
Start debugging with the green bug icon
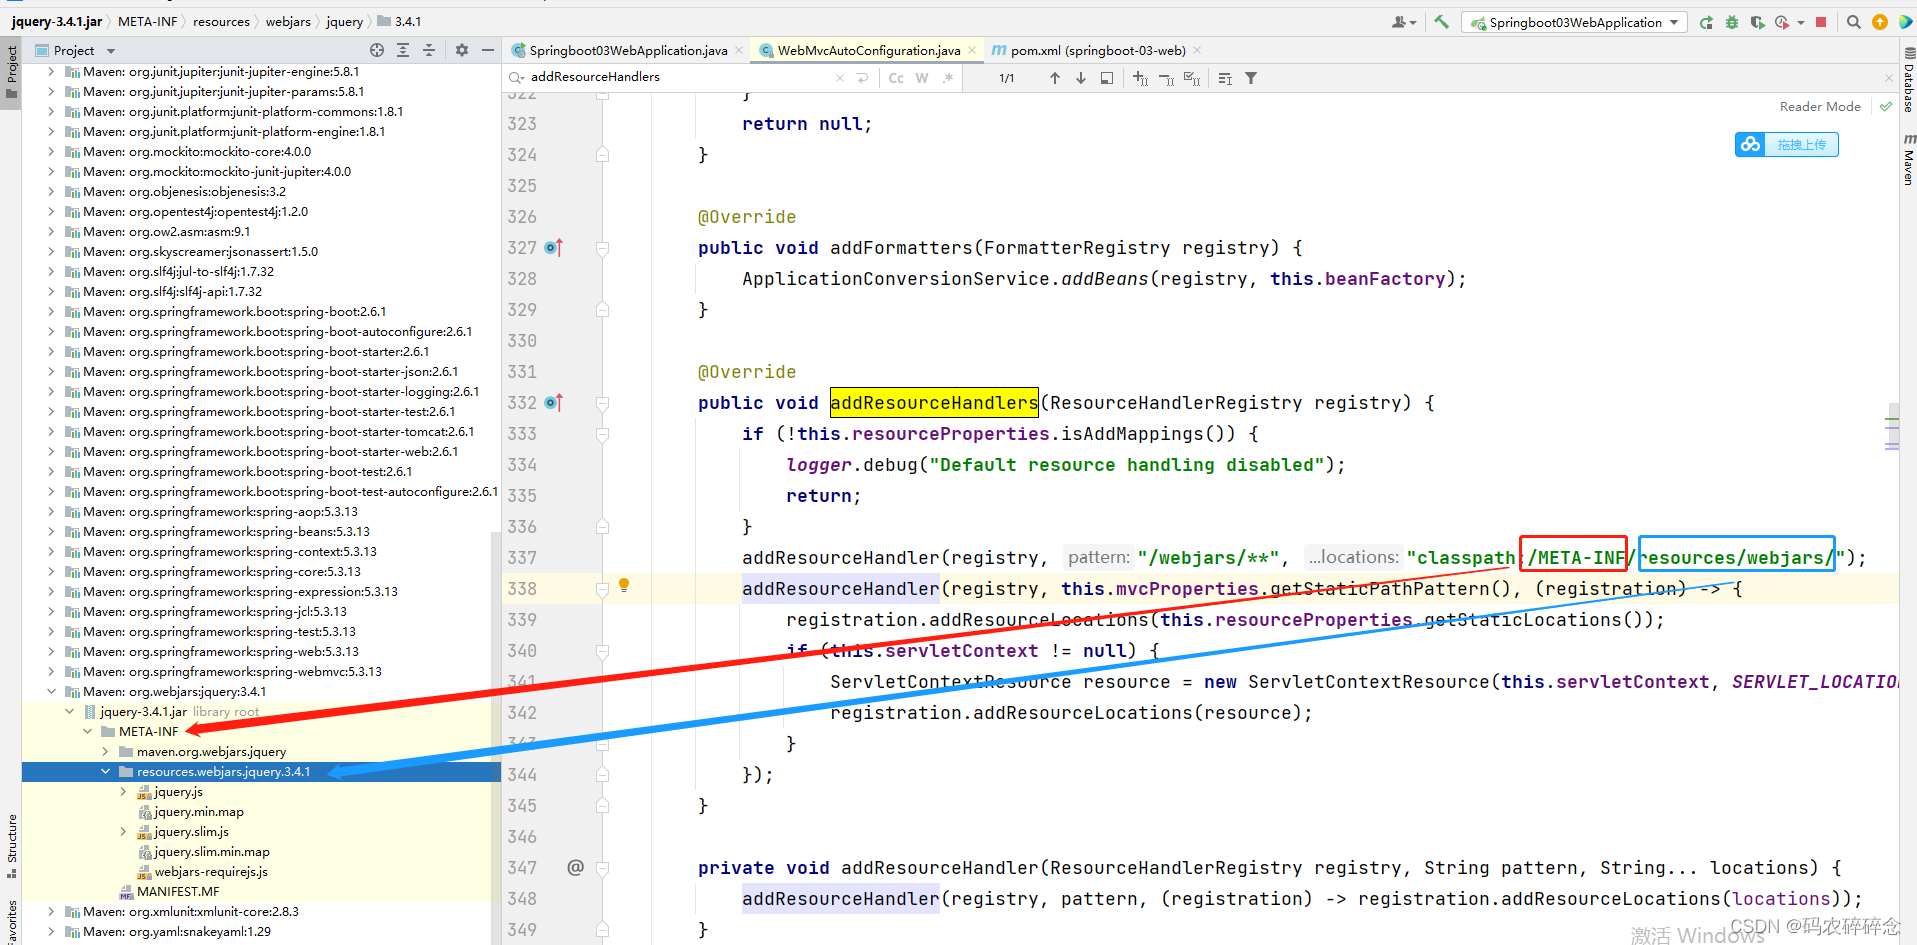click(x=1732, y=22)
